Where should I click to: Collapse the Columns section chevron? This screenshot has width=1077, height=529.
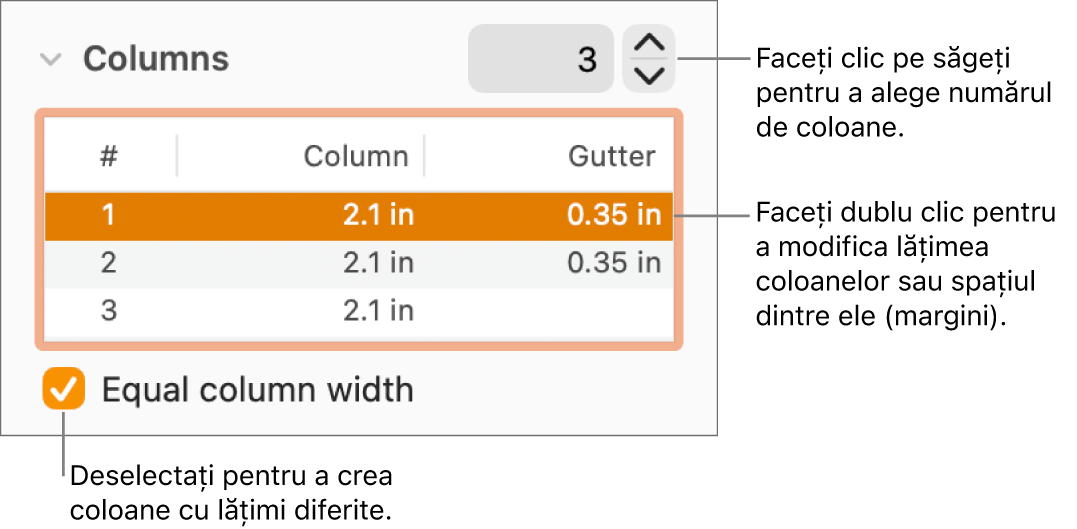[50, 60]
